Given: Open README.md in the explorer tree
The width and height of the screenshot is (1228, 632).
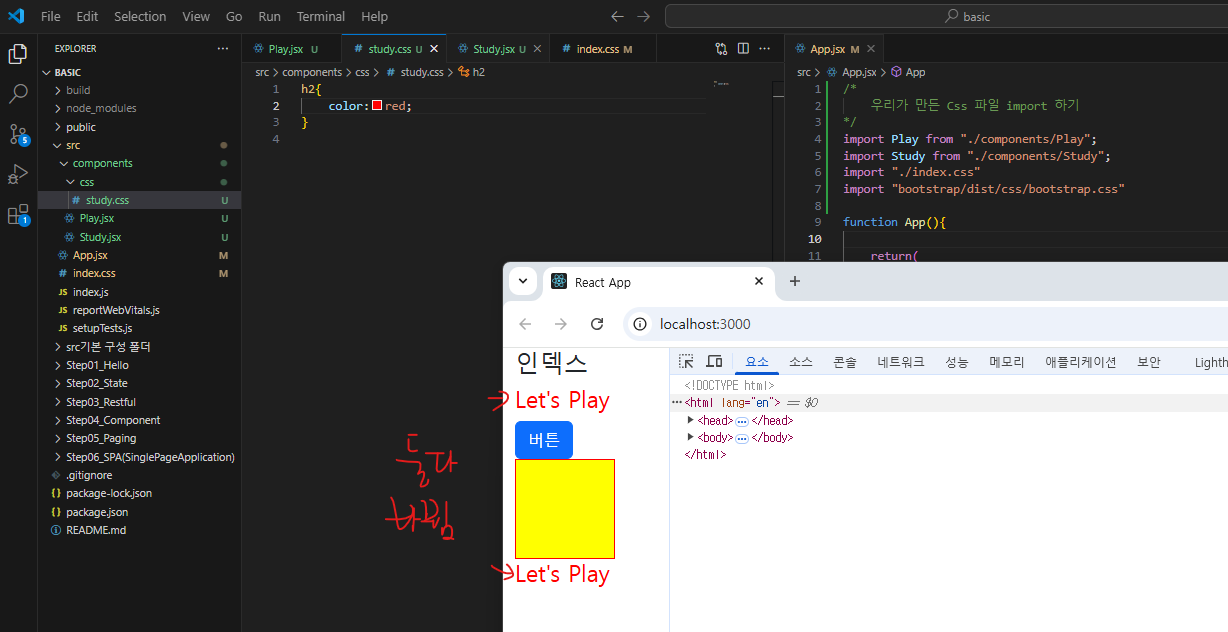Looking at the screenshot, I should pos(139,530).
